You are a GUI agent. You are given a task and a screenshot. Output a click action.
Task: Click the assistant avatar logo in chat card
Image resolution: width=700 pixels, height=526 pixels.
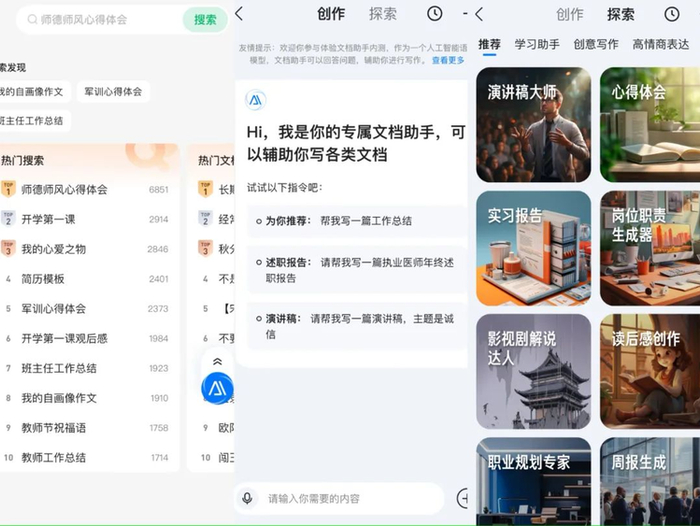coord(256,100)
